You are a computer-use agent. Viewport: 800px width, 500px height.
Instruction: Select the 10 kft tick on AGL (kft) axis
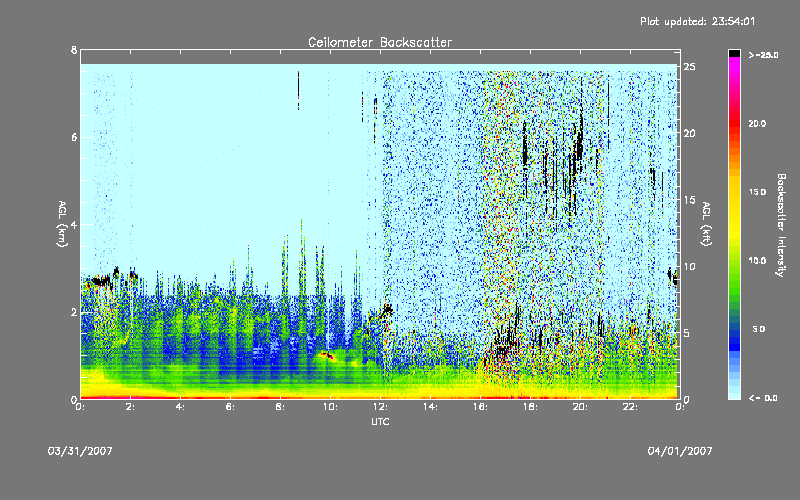coord(689,266)
